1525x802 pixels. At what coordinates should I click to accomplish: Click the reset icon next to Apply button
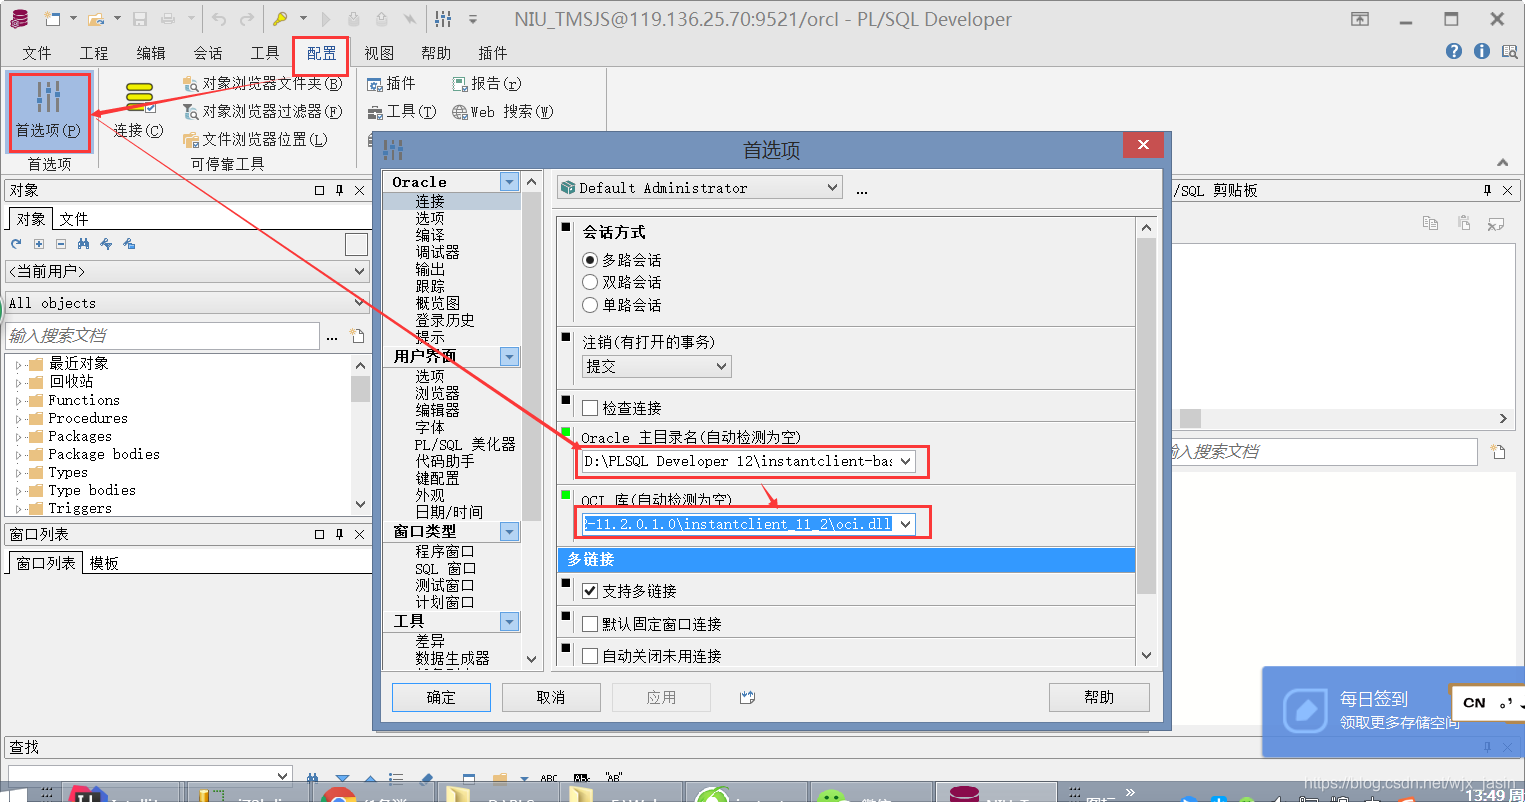pyautogui.click(x=747, y=697)
